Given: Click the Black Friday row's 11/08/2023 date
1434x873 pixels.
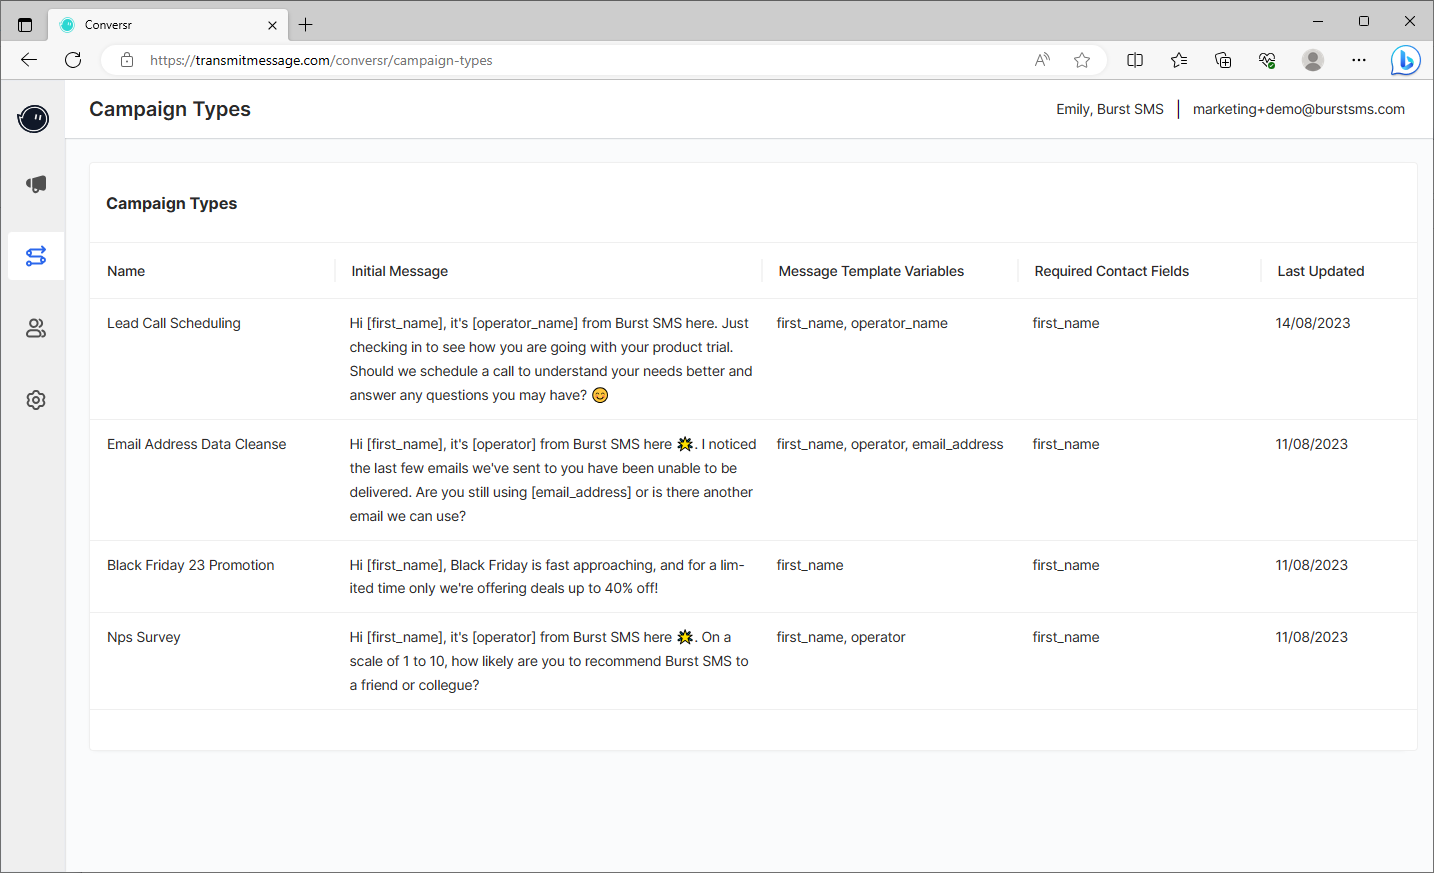Looking at the screenshot, I should click(1312, 565).
